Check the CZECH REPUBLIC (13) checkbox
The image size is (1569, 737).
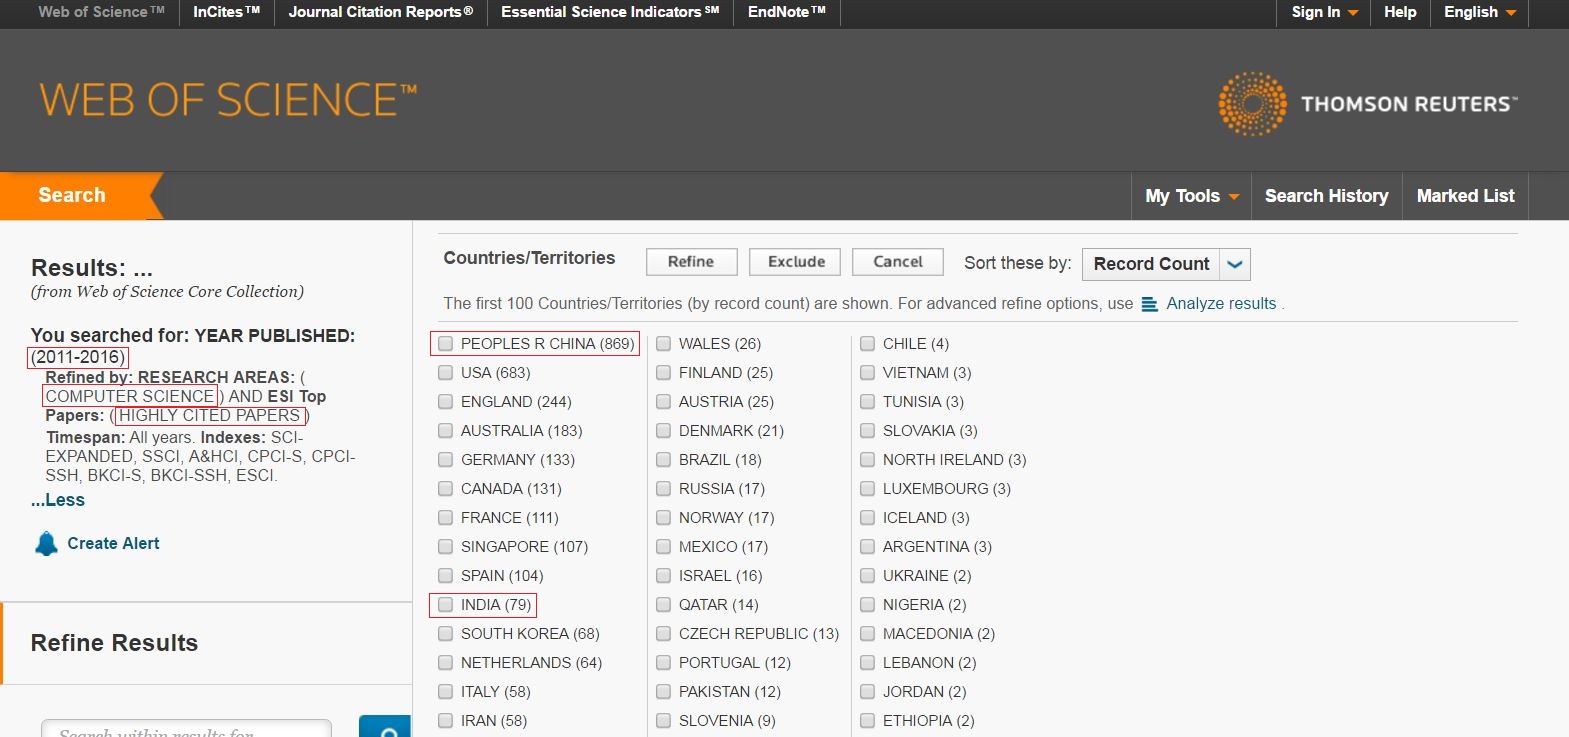coord(664,634)
